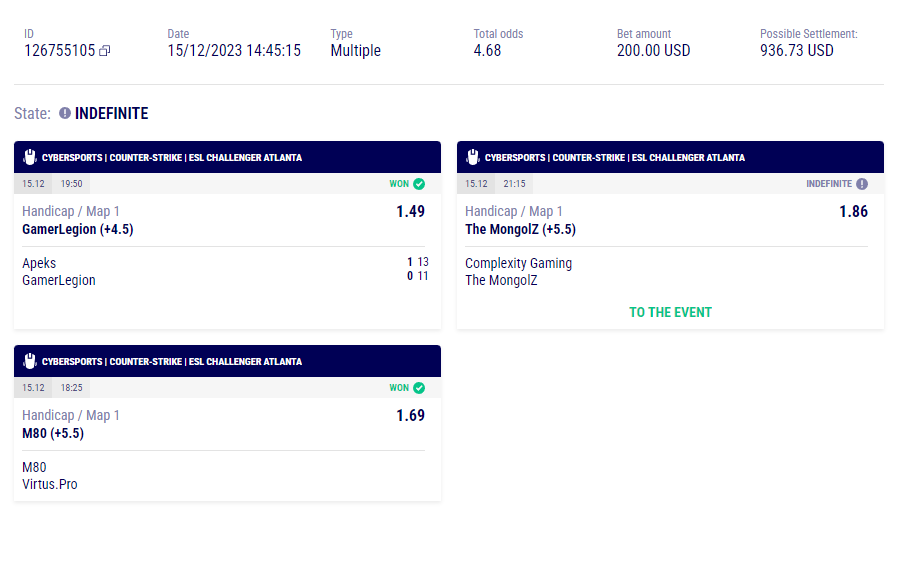Click green WON checkmark on GamerLegion card
Image resolution: width=903 pixels, height=585 pixels.
419,184
